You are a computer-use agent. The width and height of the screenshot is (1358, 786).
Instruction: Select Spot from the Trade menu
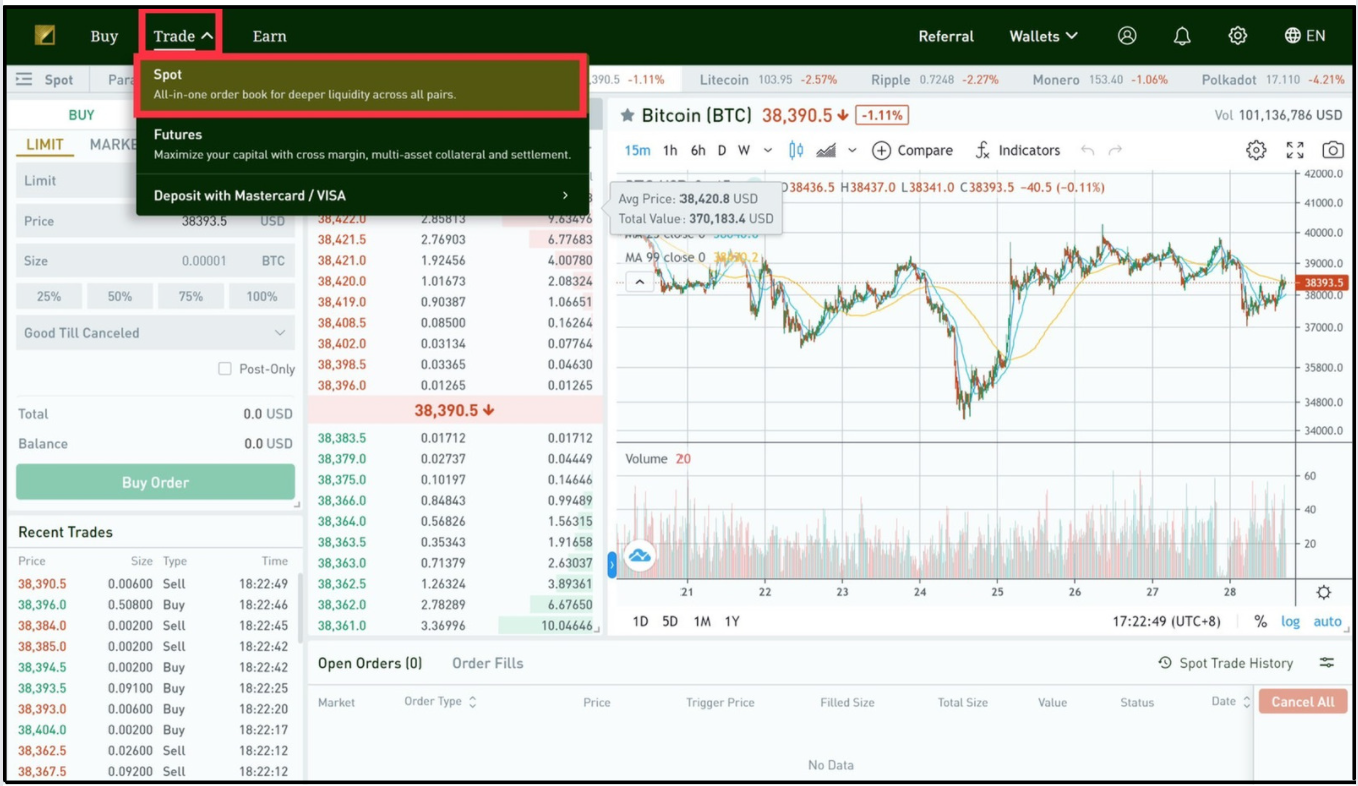(362, 85)
